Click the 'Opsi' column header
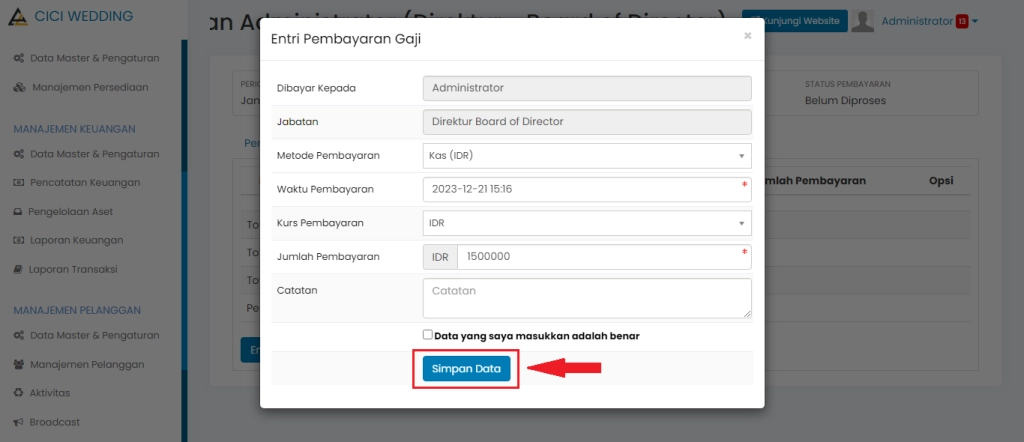The width and height of the screenshot is (1024, 442). [941, 181]
